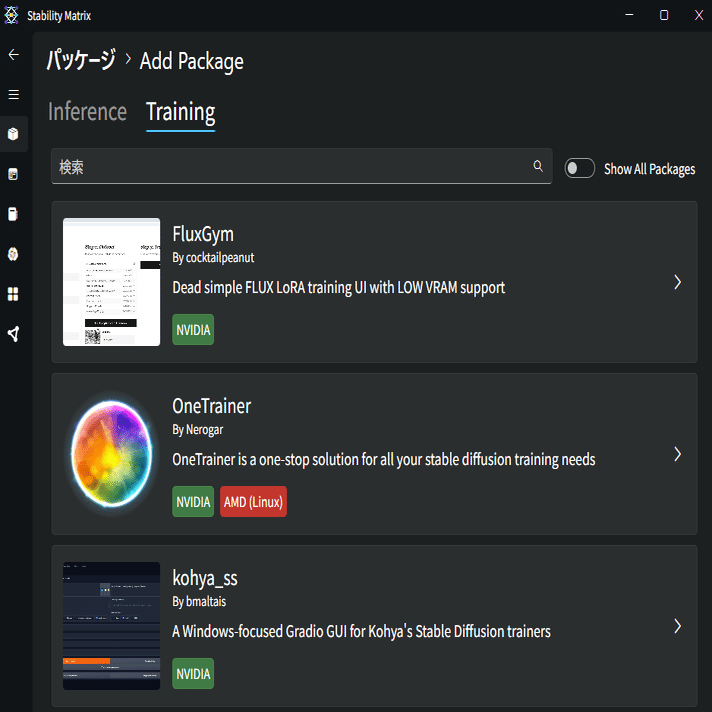Click the back arrow in the sidebar
The width and height of the screenshot is (712, 712).
(14, 55)
